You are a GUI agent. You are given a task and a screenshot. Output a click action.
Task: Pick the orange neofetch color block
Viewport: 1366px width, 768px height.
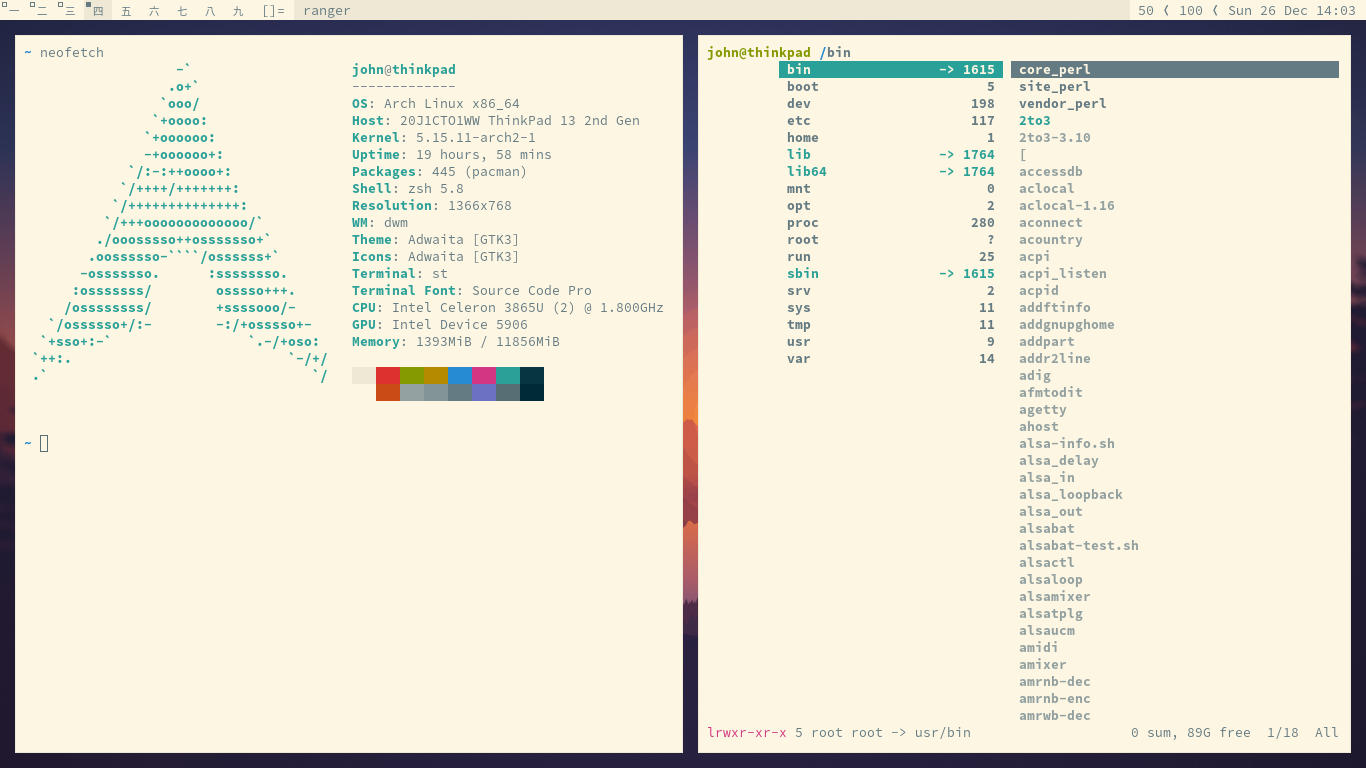click(388, 392)
